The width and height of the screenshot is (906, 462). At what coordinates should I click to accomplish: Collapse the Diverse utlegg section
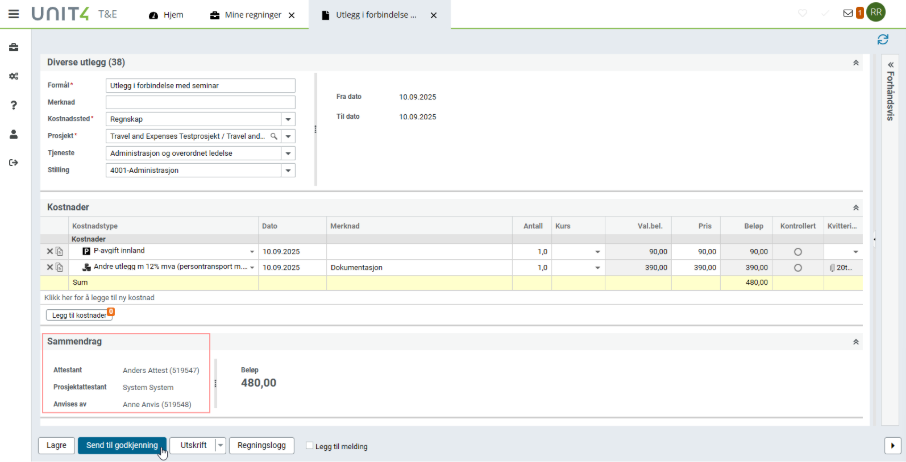(x=855, y=62)
